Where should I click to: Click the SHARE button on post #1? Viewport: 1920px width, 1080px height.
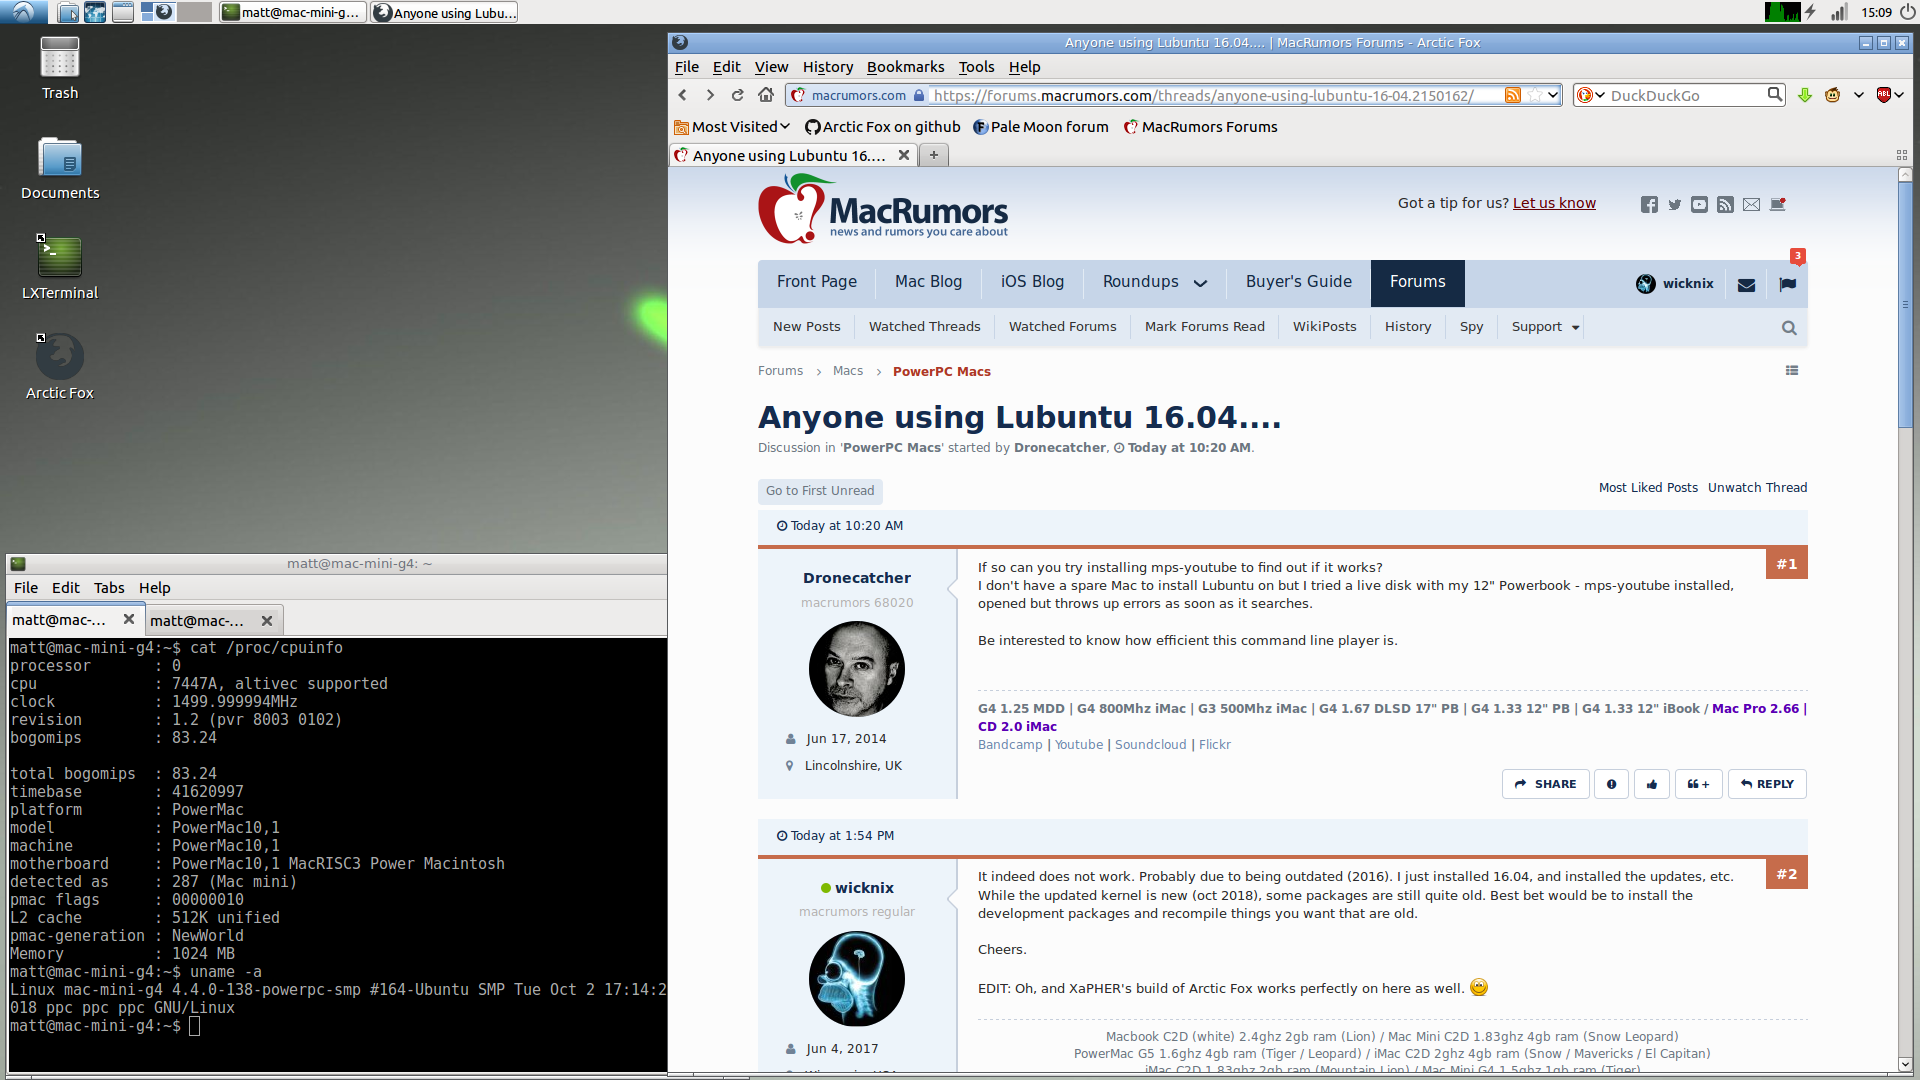(1546, 784)
